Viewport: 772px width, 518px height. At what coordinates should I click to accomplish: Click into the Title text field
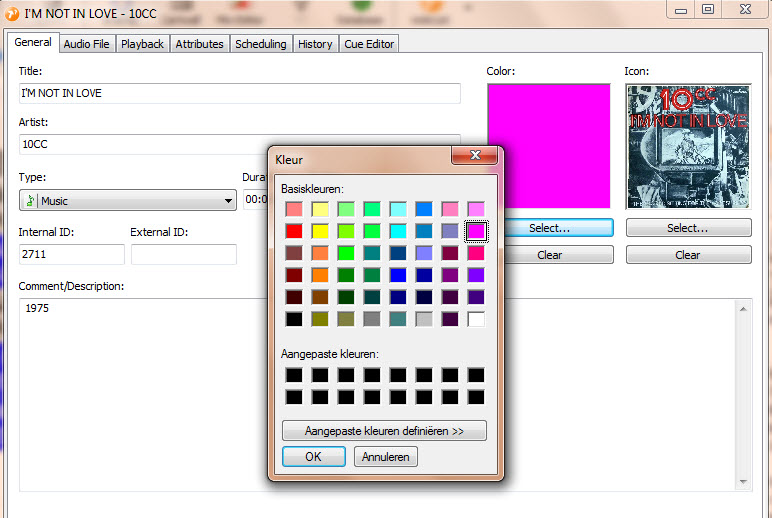(239, 93)
